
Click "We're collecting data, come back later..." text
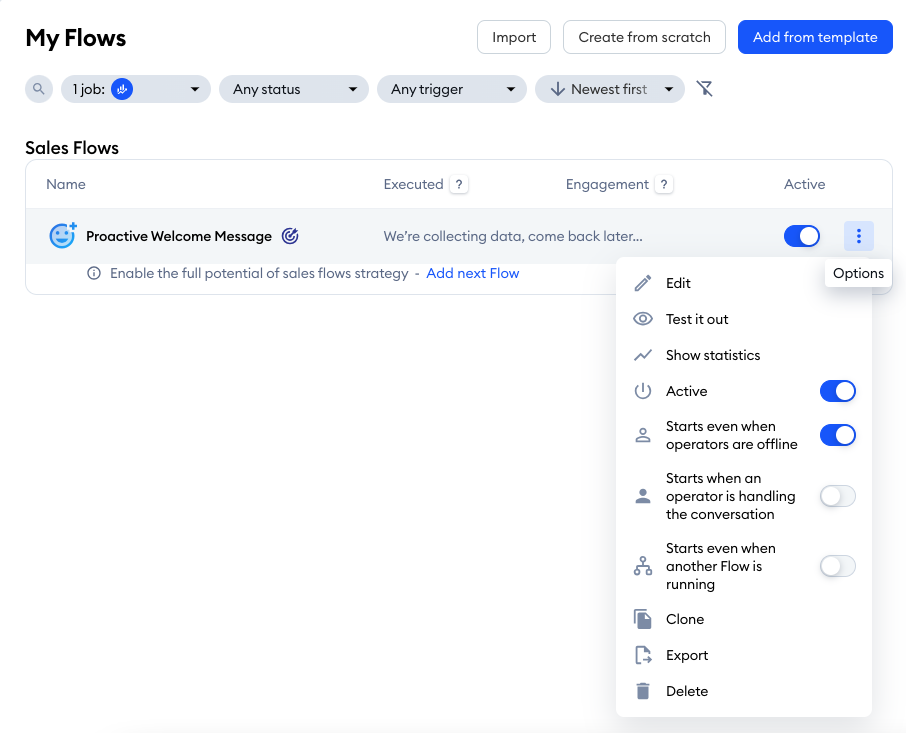click(x=513, y=236)
